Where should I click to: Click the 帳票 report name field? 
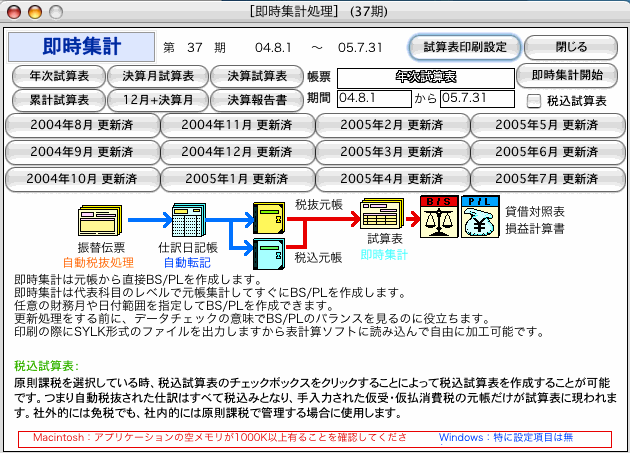pos(424,76)
